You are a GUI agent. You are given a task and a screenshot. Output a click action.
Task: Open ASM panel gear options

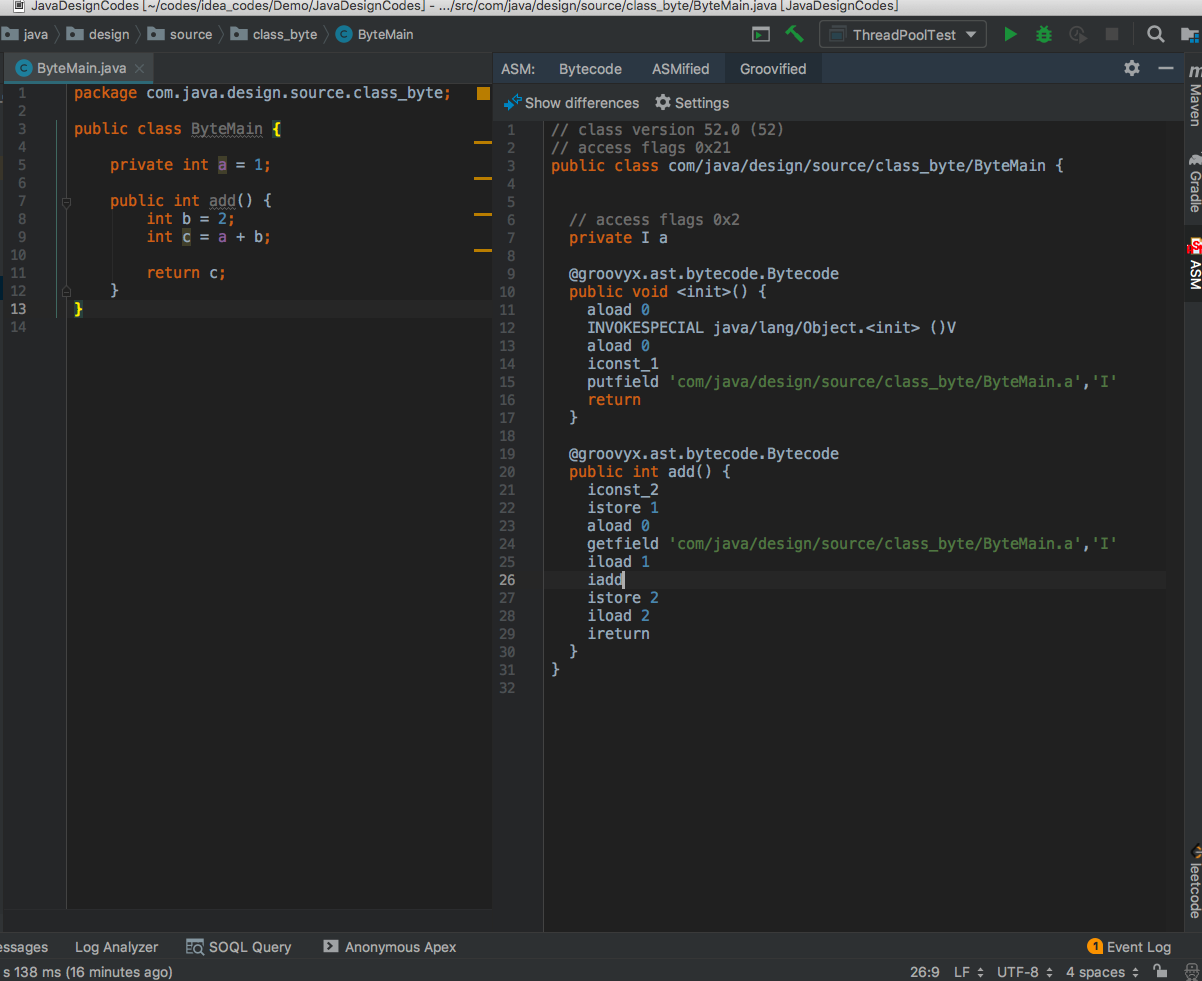[x=1132, y=68]
